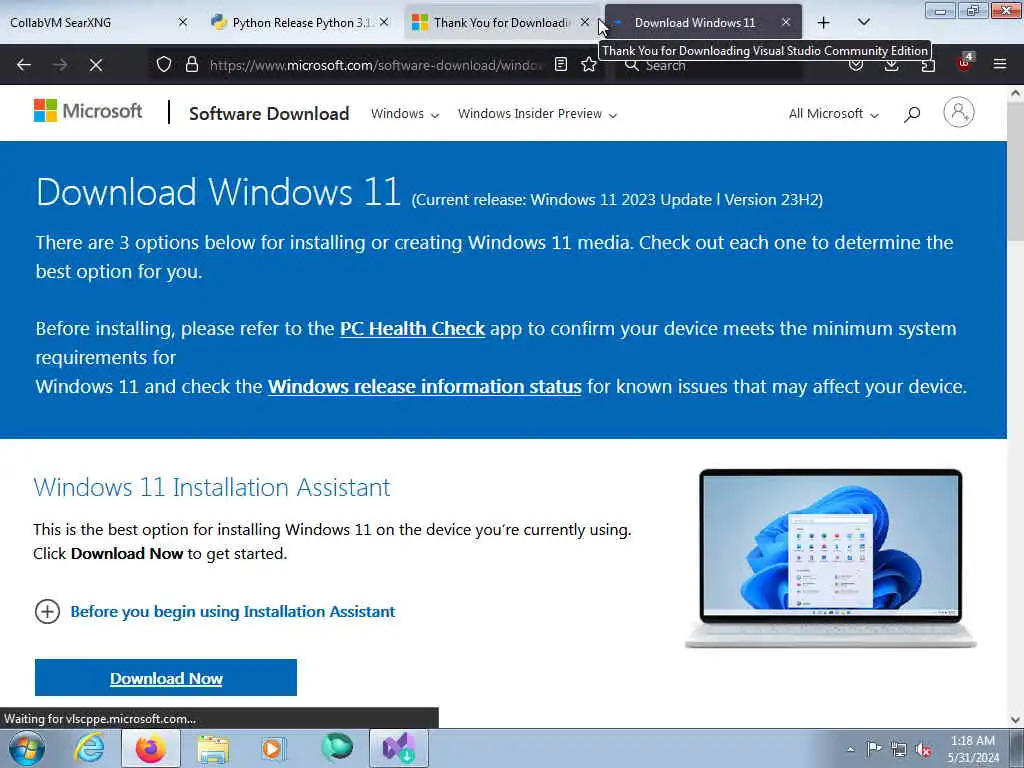Switch to Thank You for Downloading tab
This screenshot has height=768, width=1024.
point(502,22)
